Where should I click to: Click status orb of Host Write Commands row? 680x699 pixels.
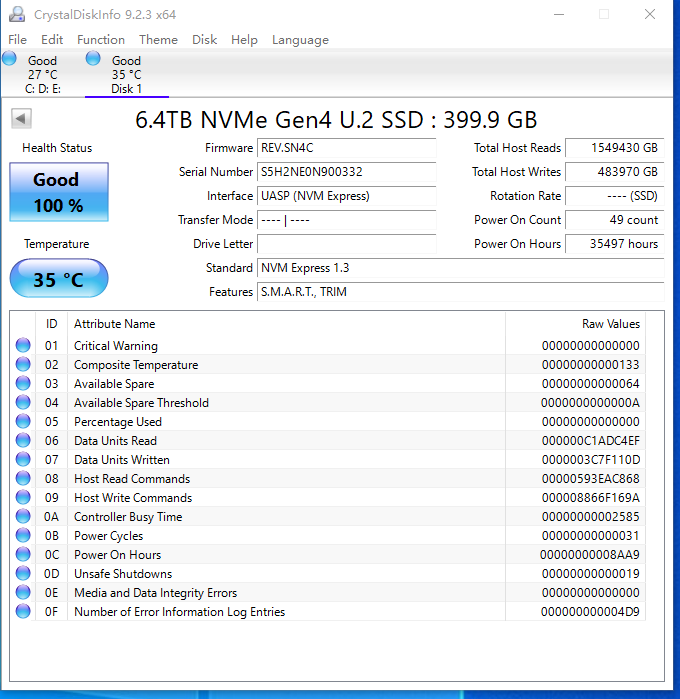(23, 498)
